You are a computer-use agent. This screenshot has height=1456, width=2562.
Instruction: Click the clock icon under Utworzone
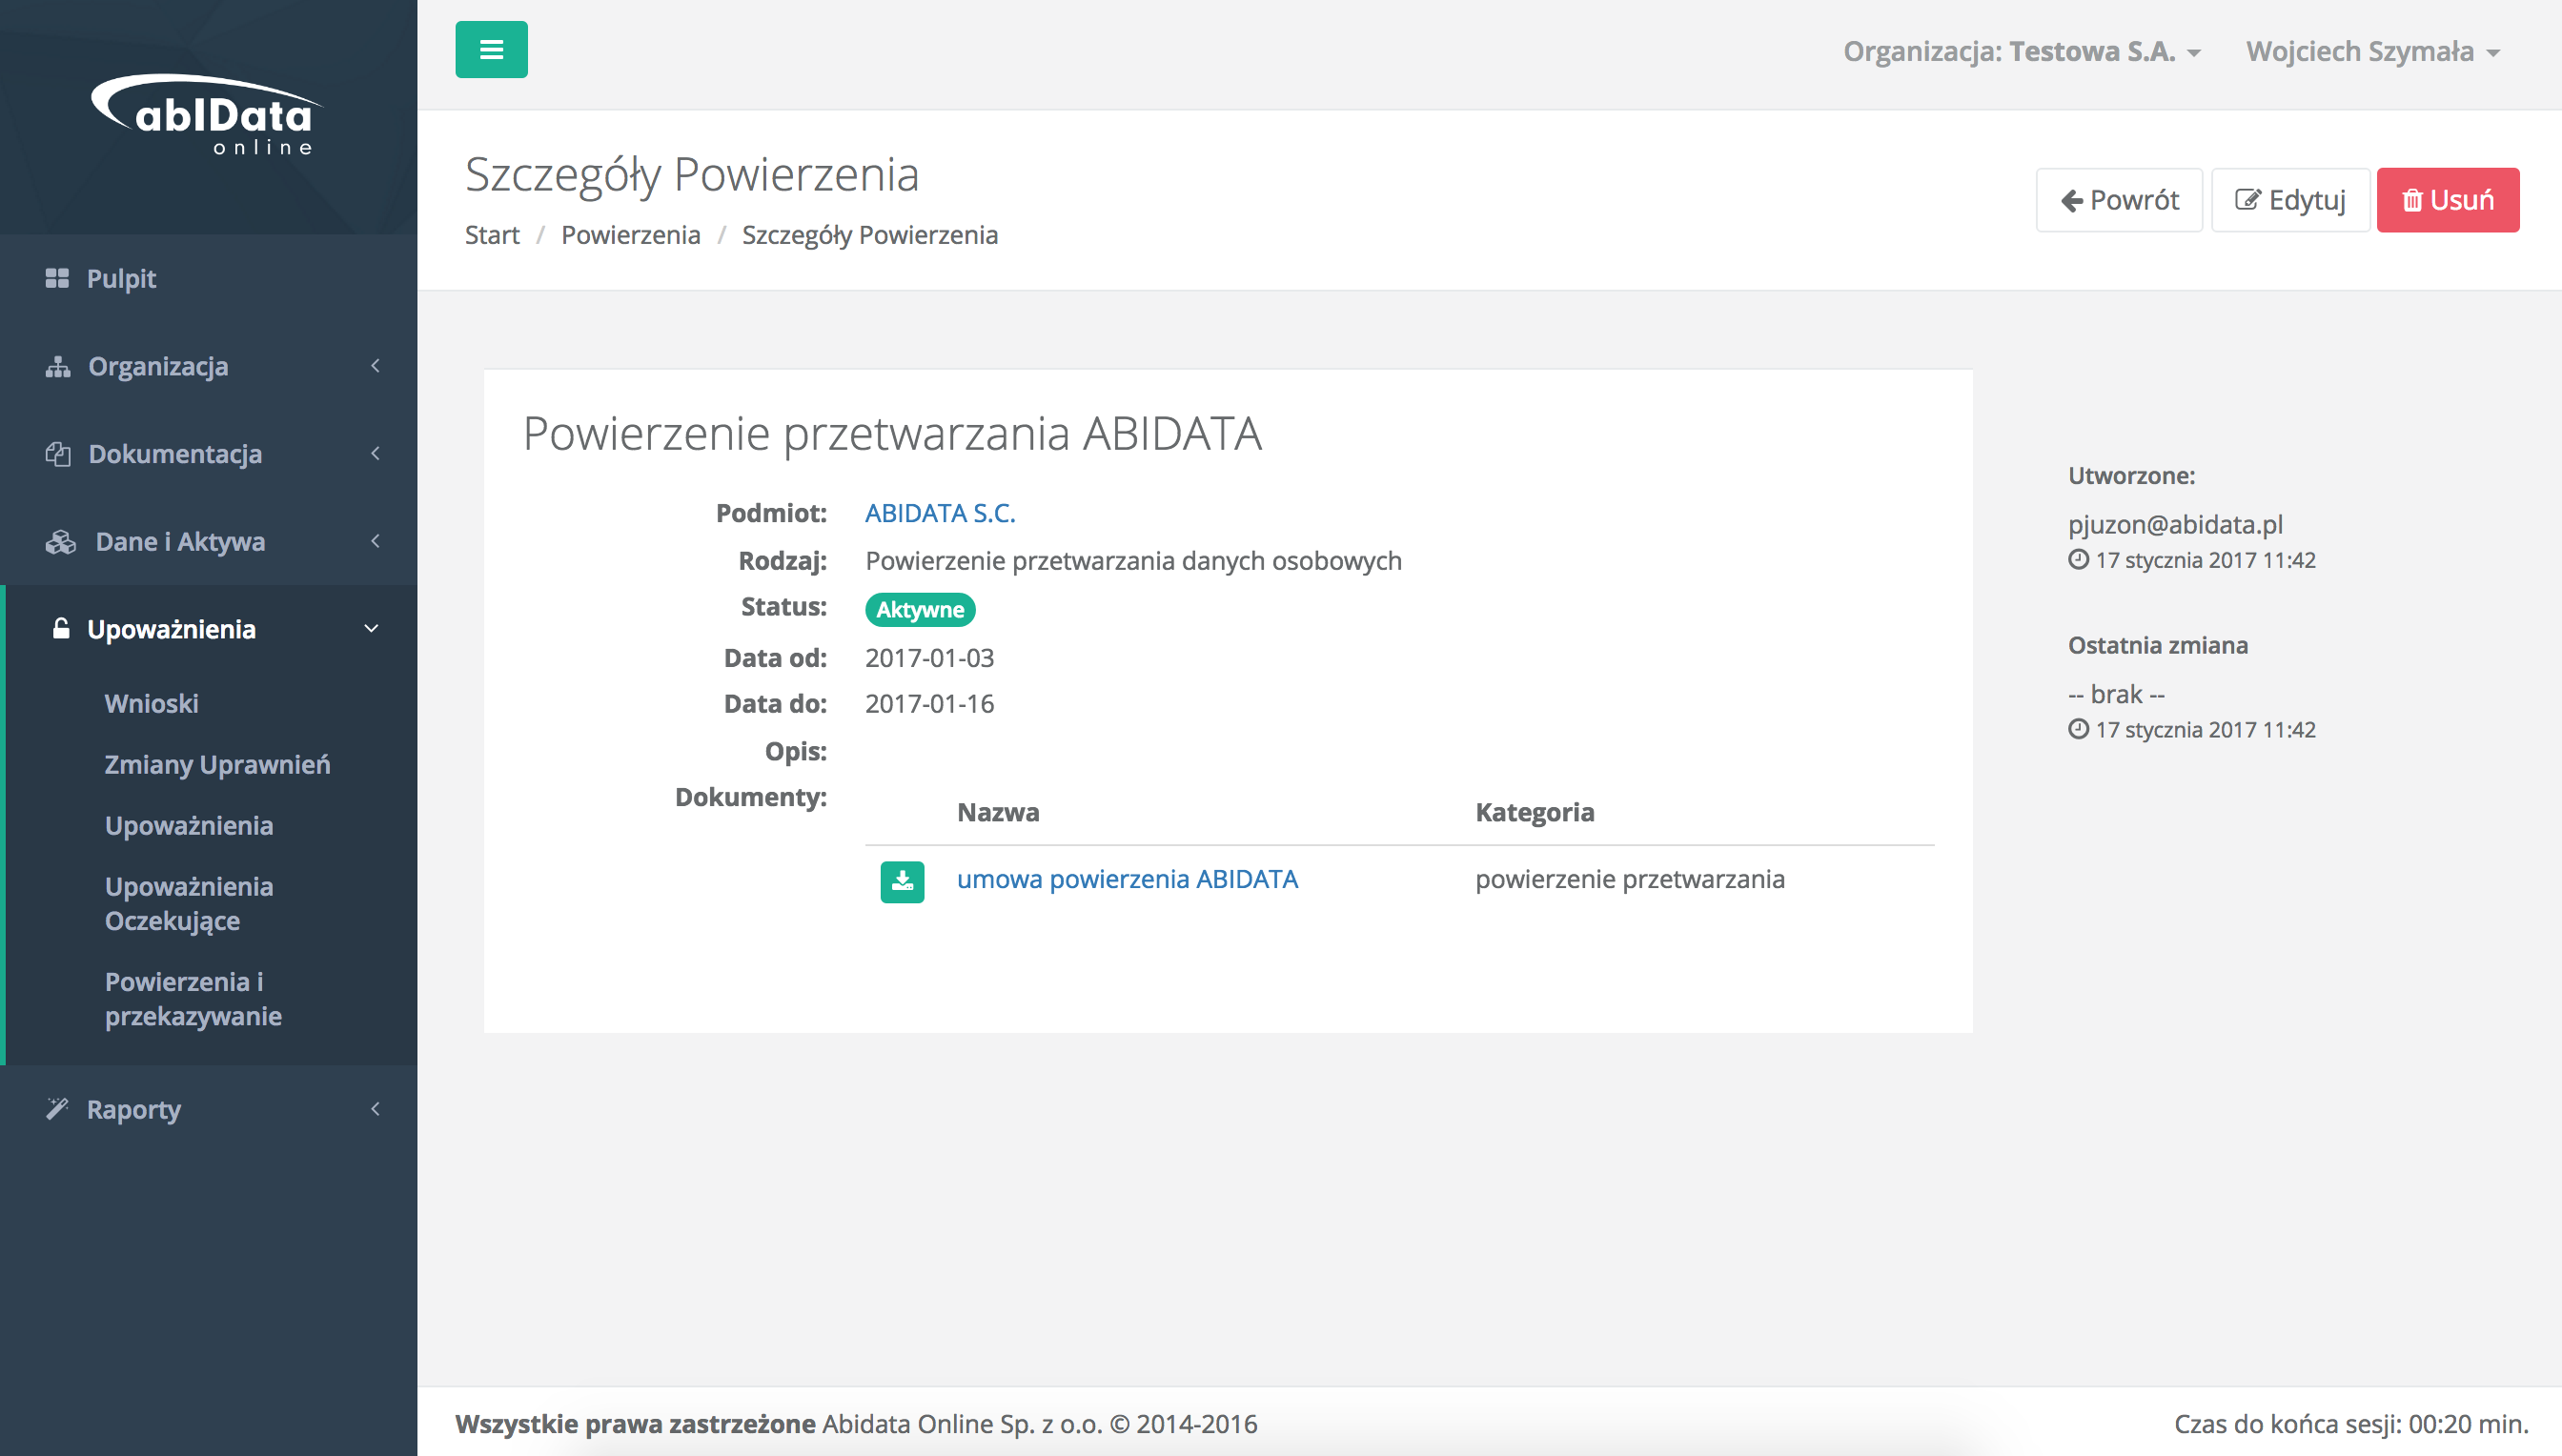2078,560
